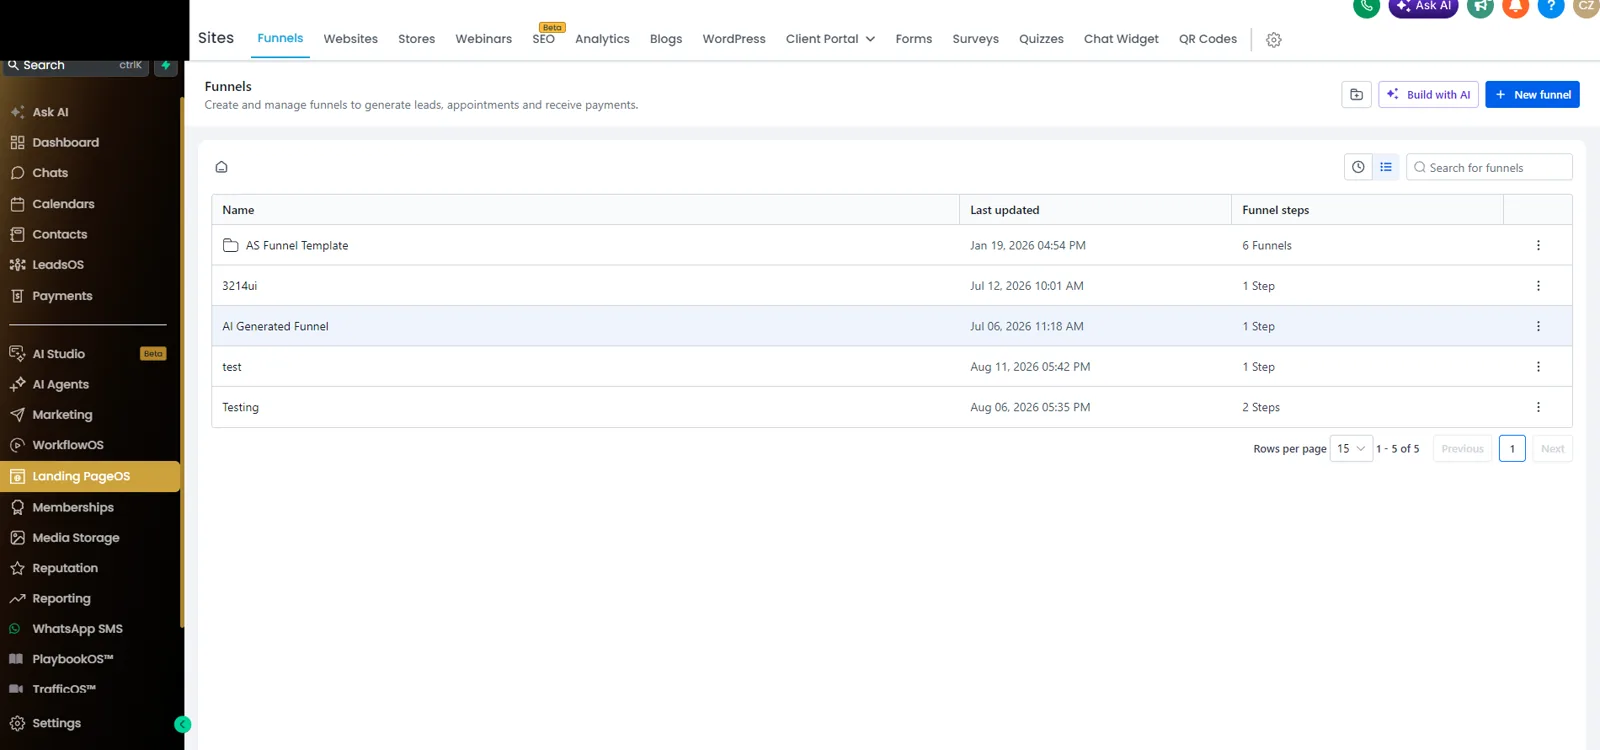
Task: Switch to the QR Codes tab
Action: 1207,39
